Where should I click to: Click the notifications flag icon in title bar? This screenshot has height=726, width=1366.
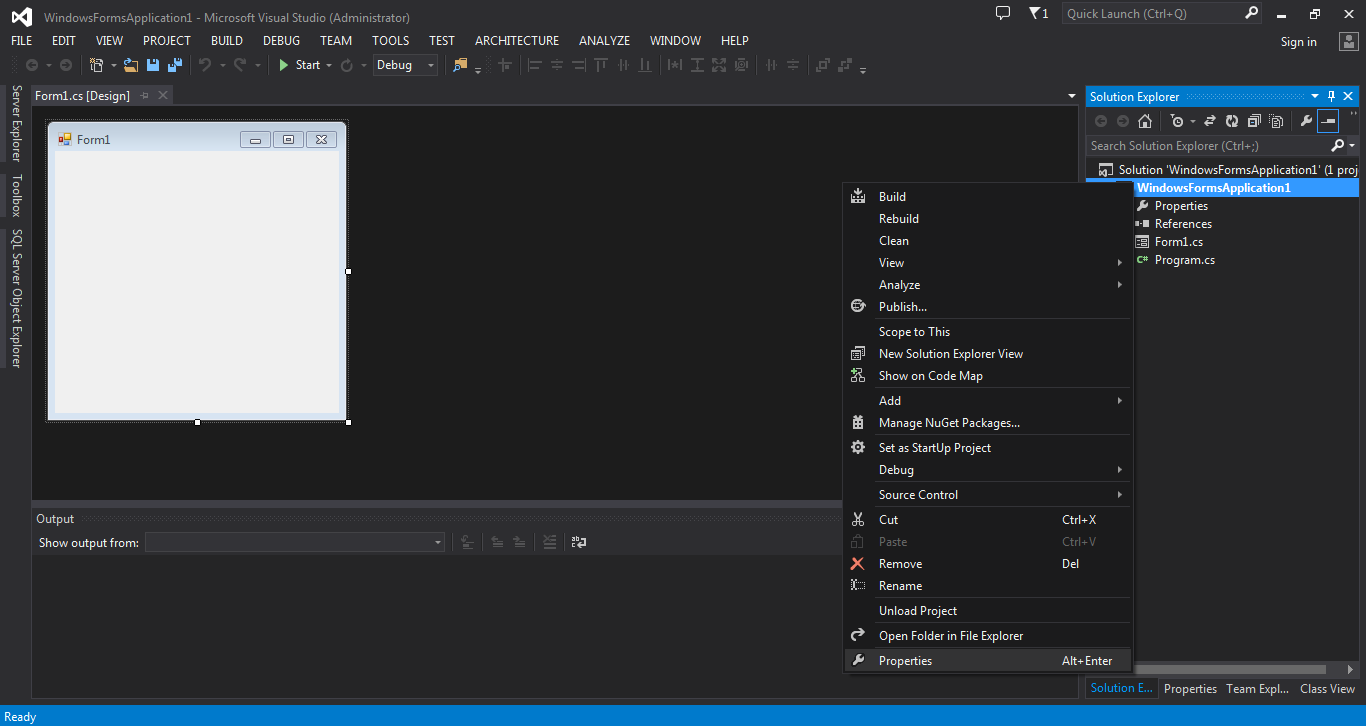pos(1038,14)
